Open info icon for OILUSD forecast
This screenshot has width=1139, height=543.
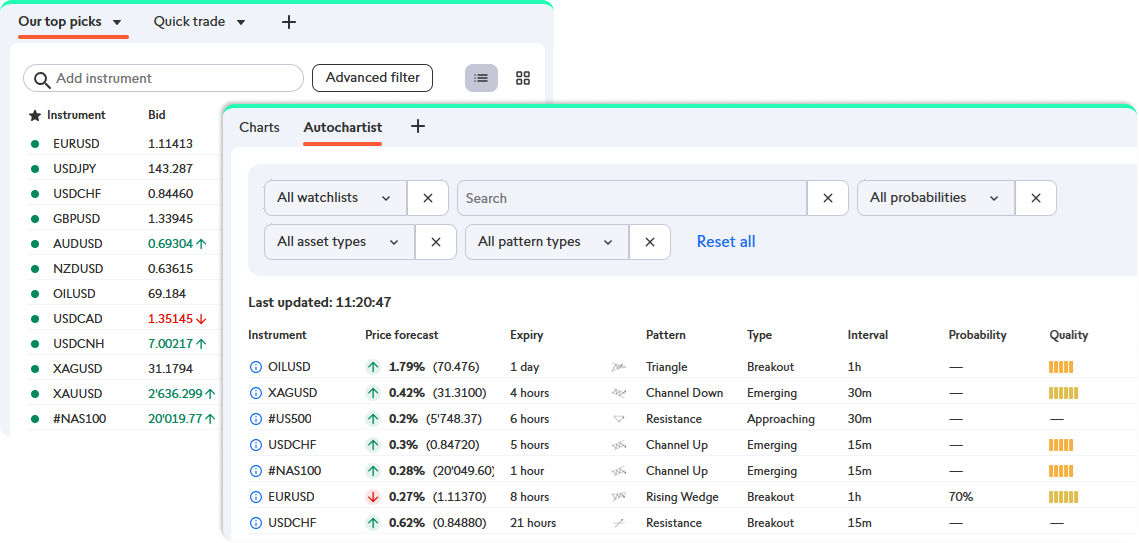click(x=255, y=367)
